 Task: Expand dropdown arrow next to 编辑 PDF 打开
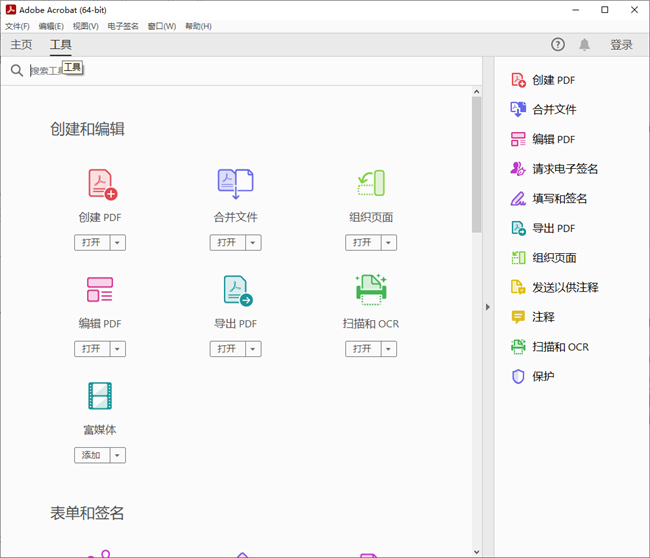[x=117, y=349]
